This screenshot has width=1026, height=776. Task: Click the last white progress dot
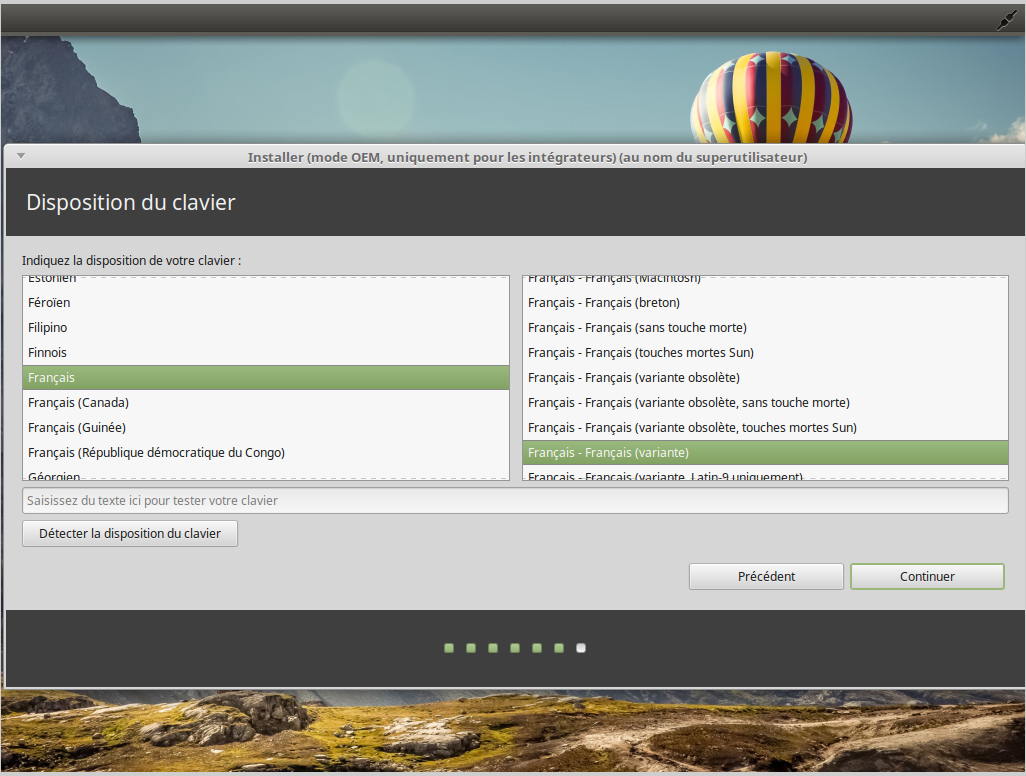(x=581, y=648)
